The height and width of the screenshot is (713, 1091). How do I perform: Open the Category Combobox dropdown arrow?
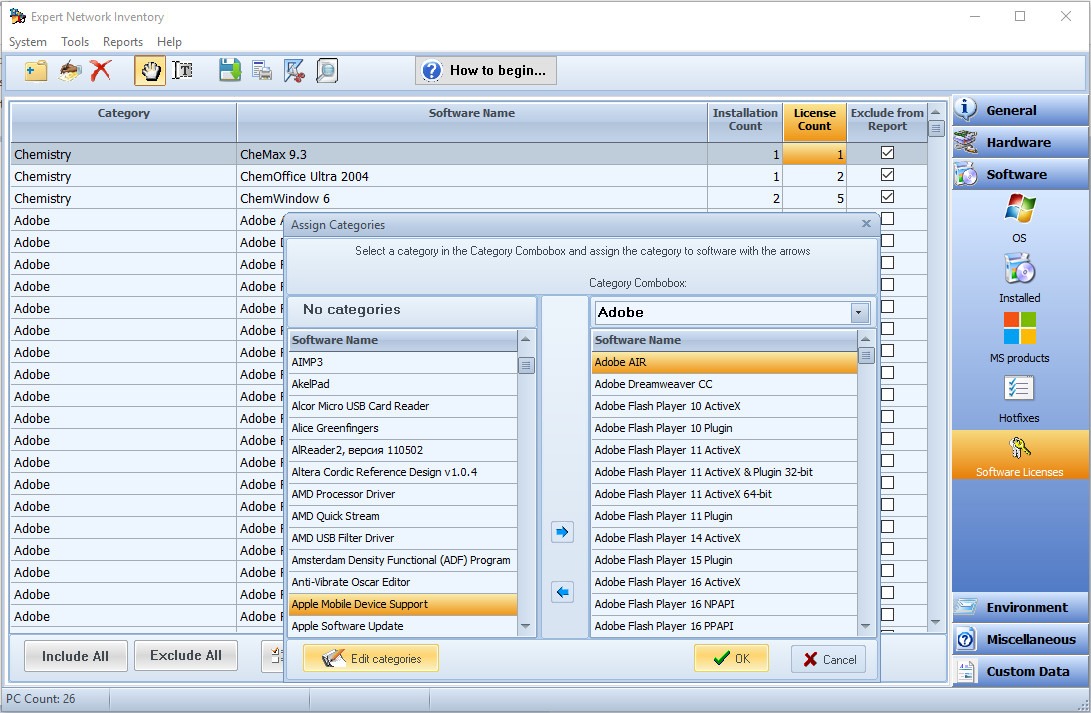click(x=859, y=313)
